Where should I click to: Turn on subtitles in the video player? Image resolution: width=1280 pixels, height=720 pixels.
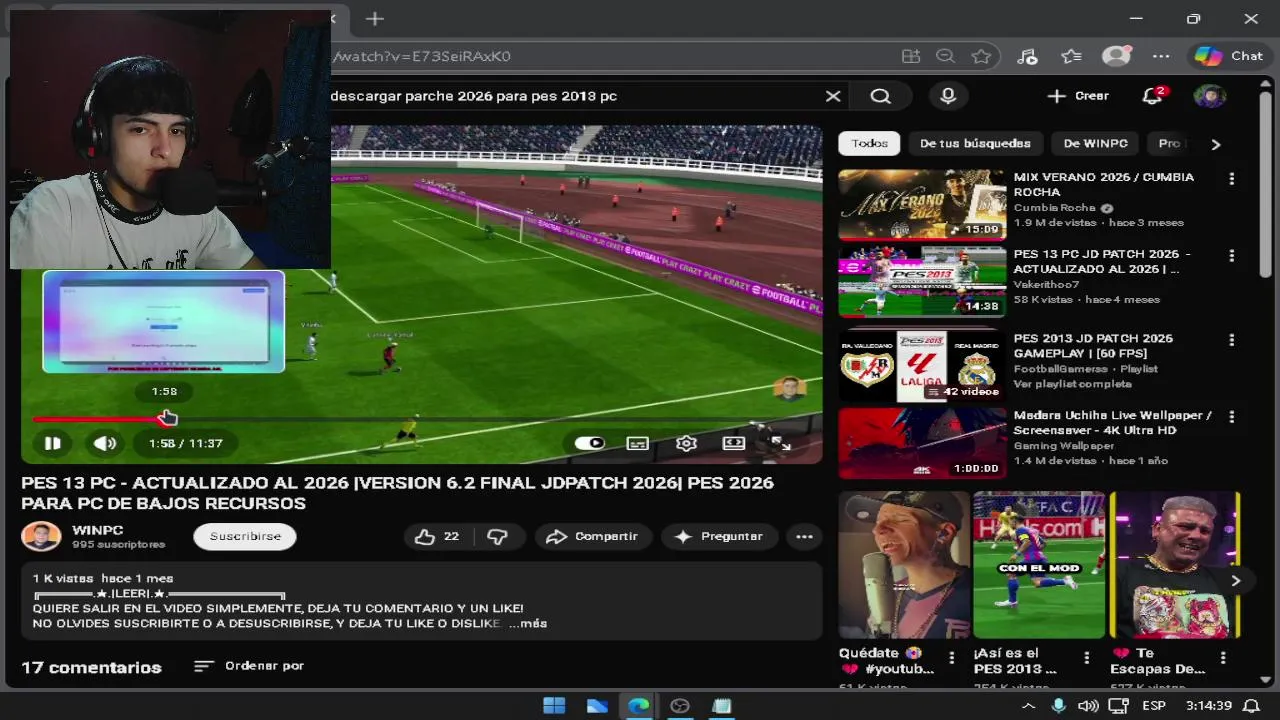click(x=637, y=443)
